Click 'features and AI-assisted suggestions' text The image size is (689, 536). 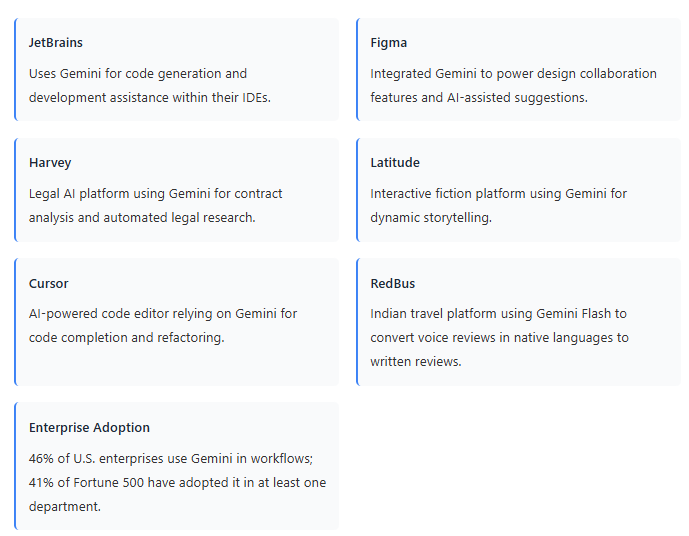pos(479,98)
